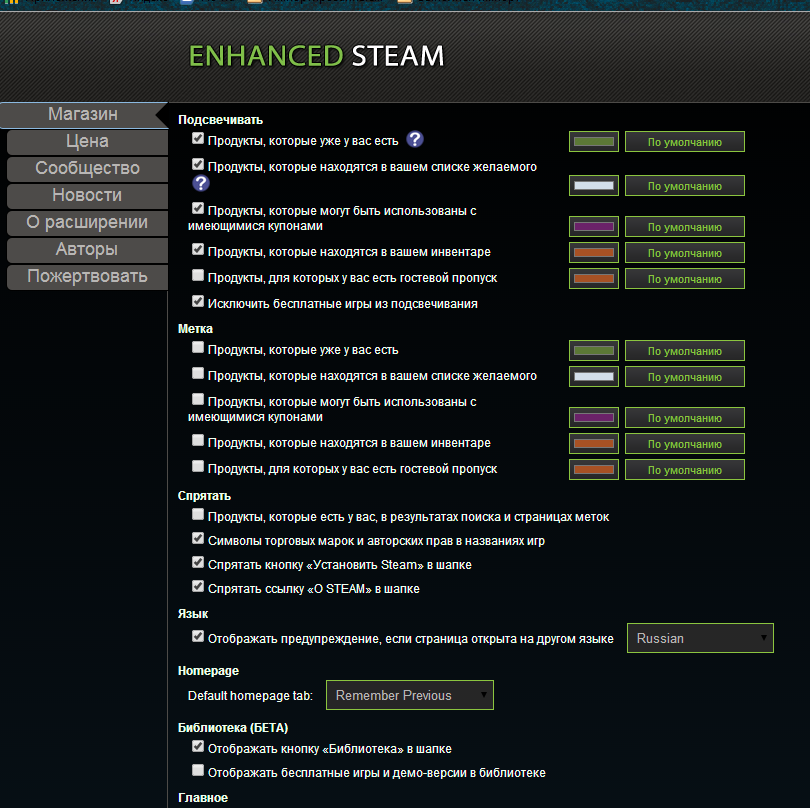The height and width of the screenshot is (808, 810).
Task: Click help icon beside highlighted owned products option
Action: [x=415, y=139]
